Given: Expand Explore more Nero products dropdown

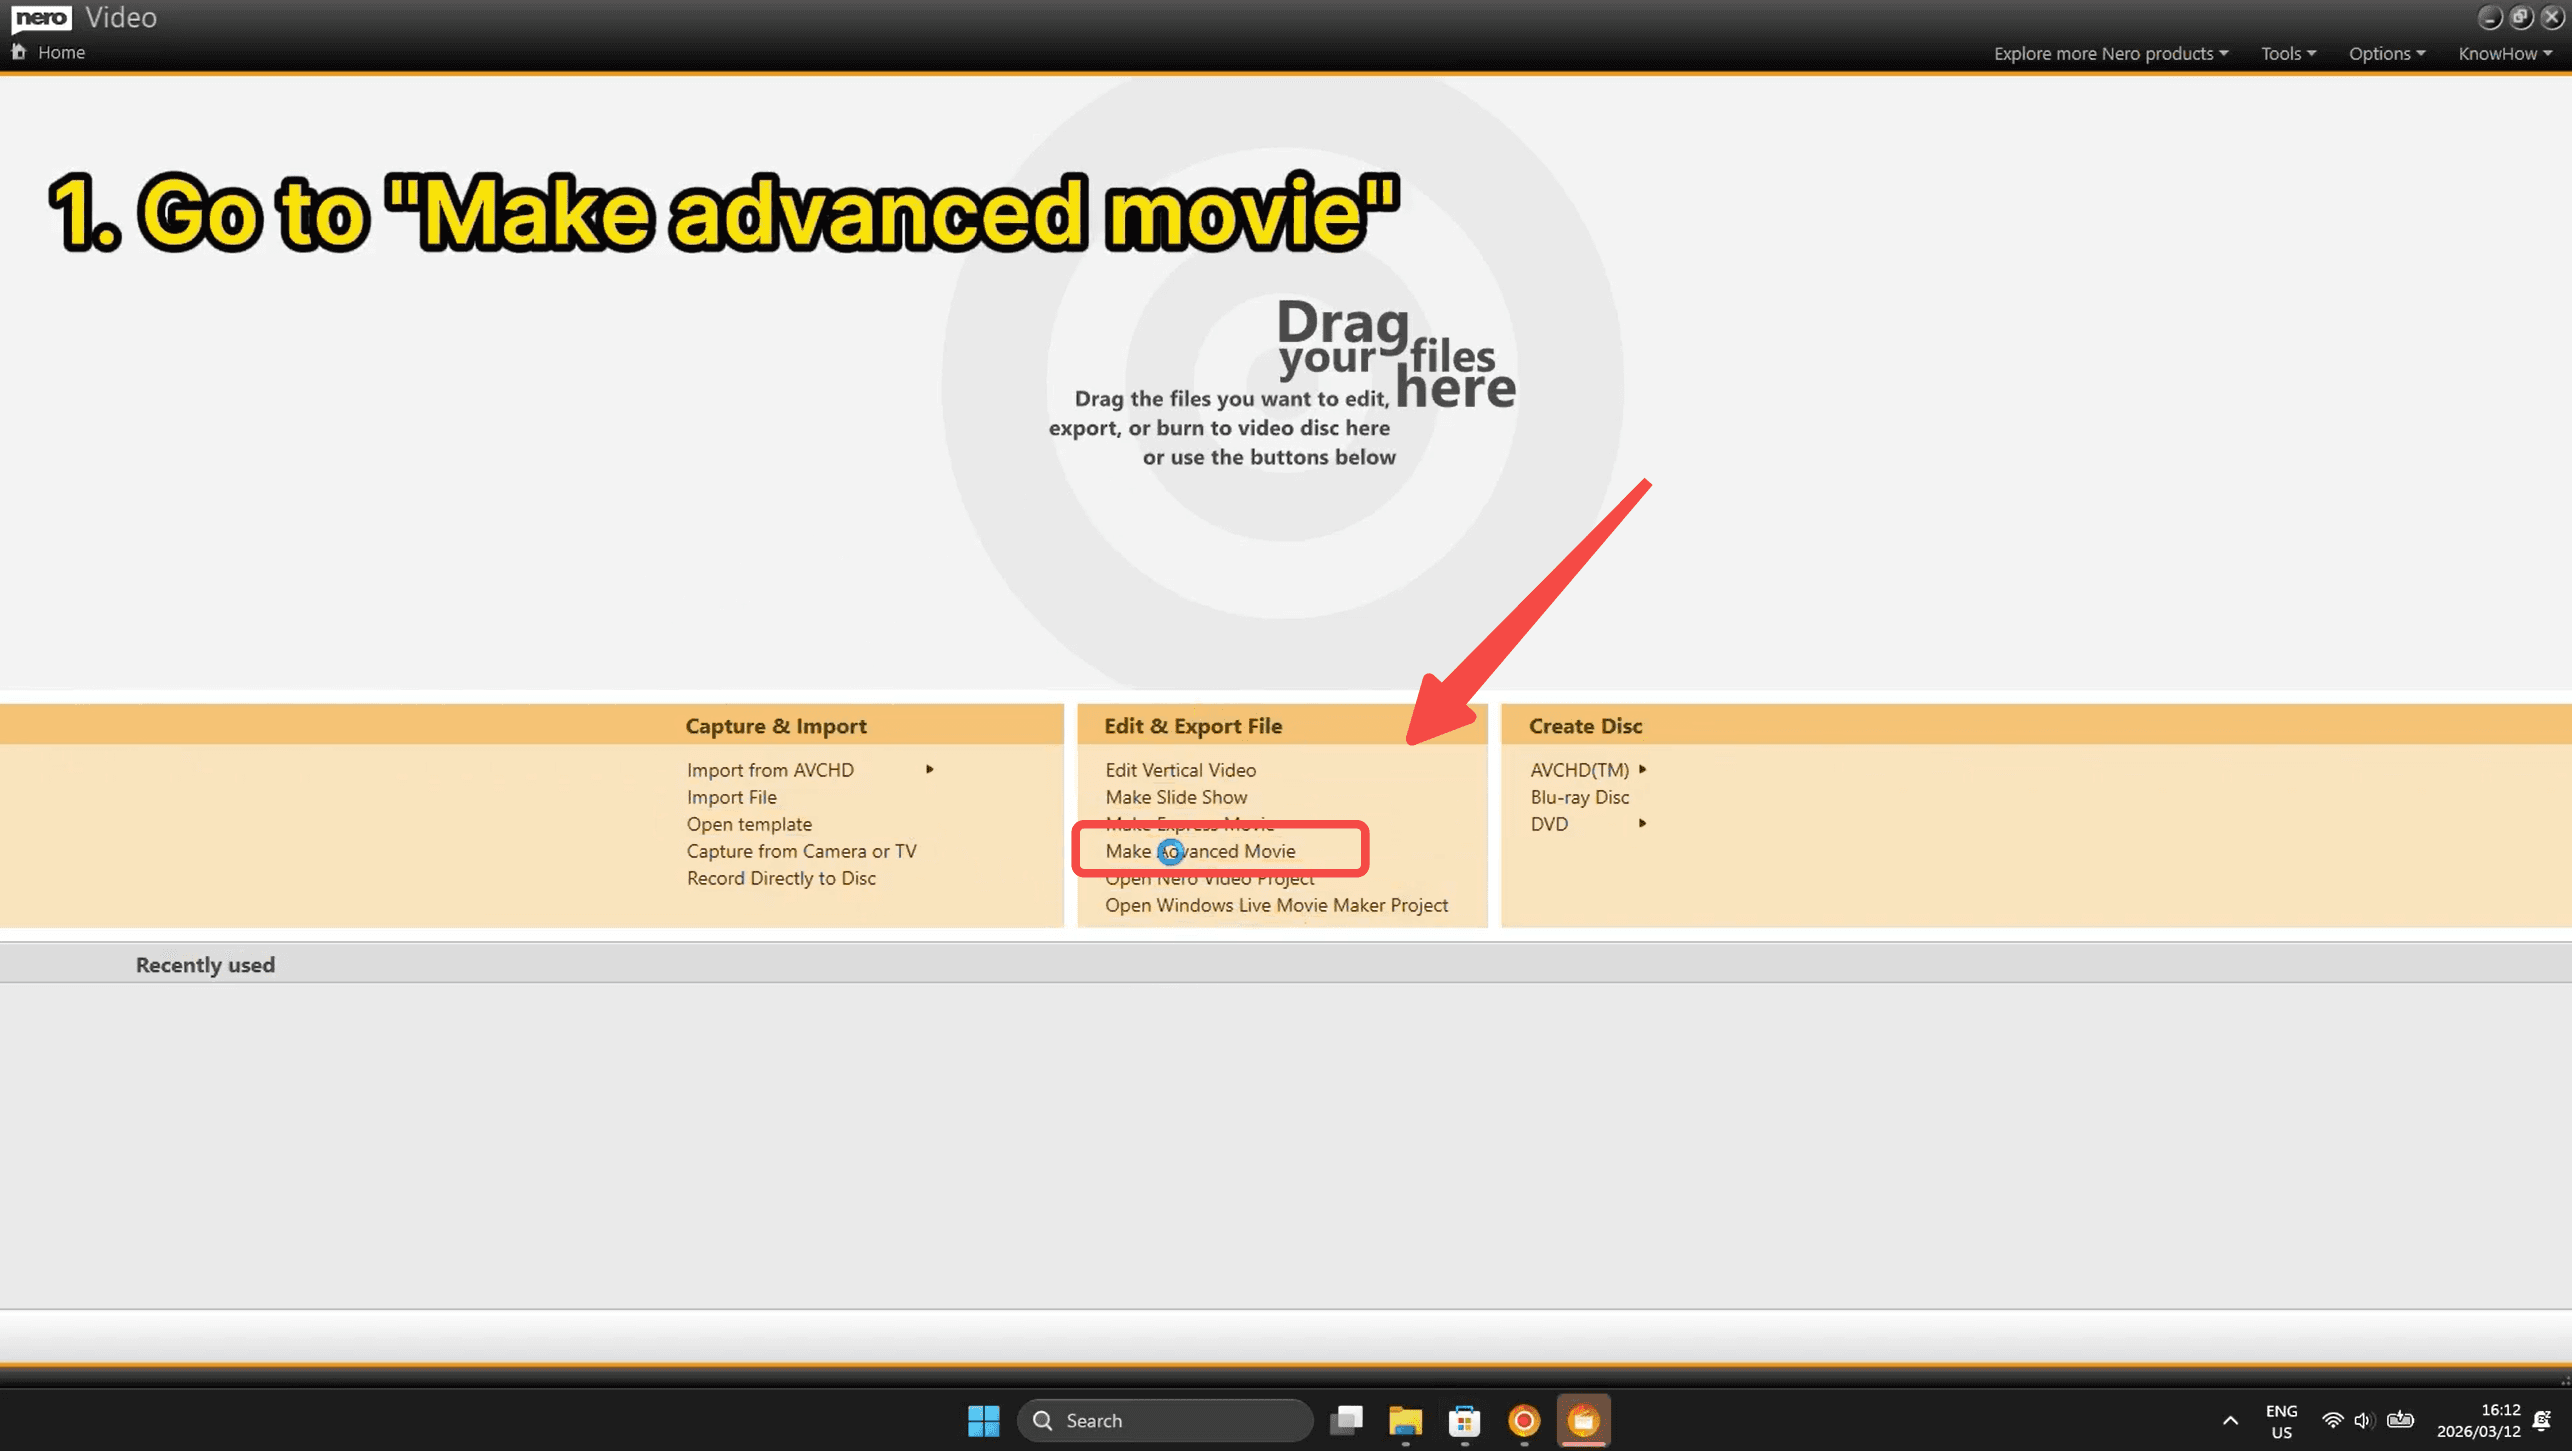Looking at the screenshot, I should coord(2110,54).
